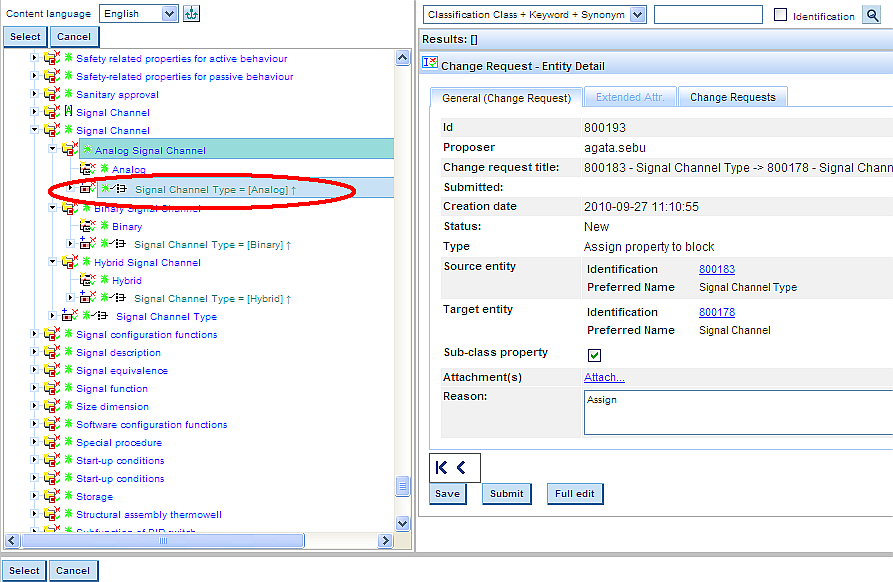This screenshot has height=582, width=893.
Task: Click the previous record arrow
Action: point(462,467)
